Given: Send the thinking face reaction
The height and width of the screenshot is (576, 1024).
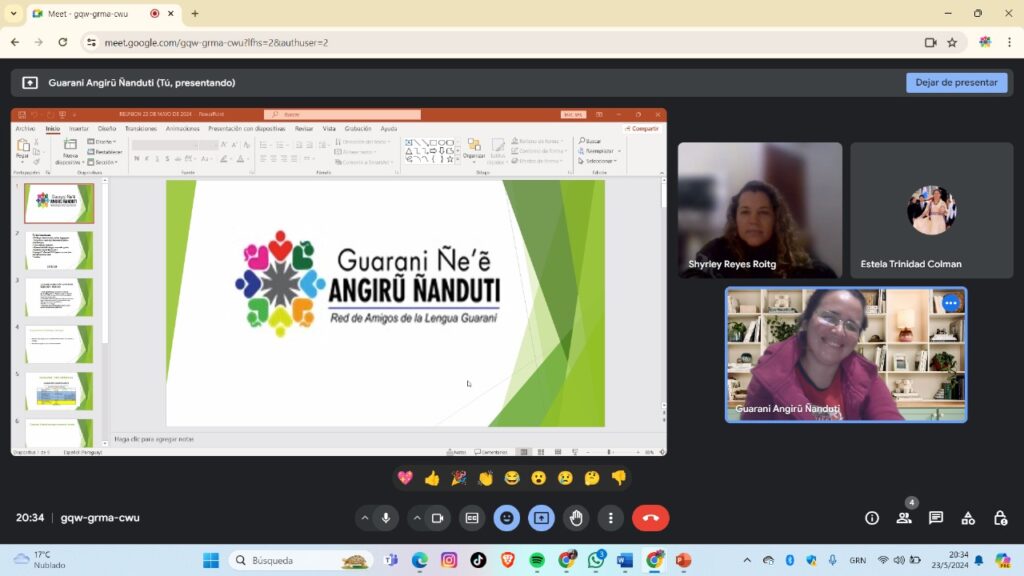Looking at the screenshot, I should pos(592,478).
